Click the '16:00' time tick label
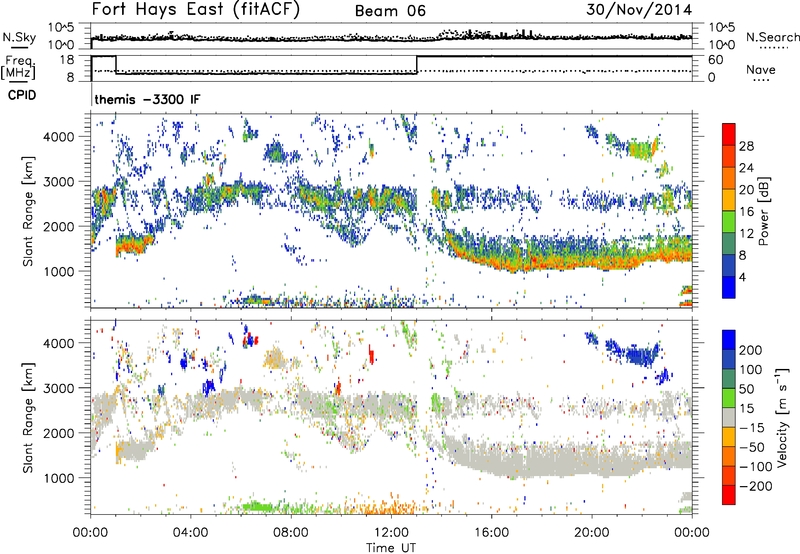Screen dimensions: 800x554 [x=491, y=533]
